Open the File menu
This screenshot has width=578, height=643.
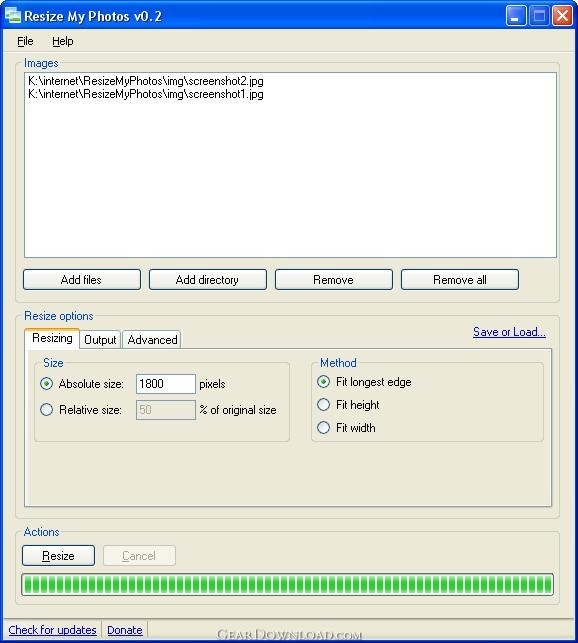(25, 41)
